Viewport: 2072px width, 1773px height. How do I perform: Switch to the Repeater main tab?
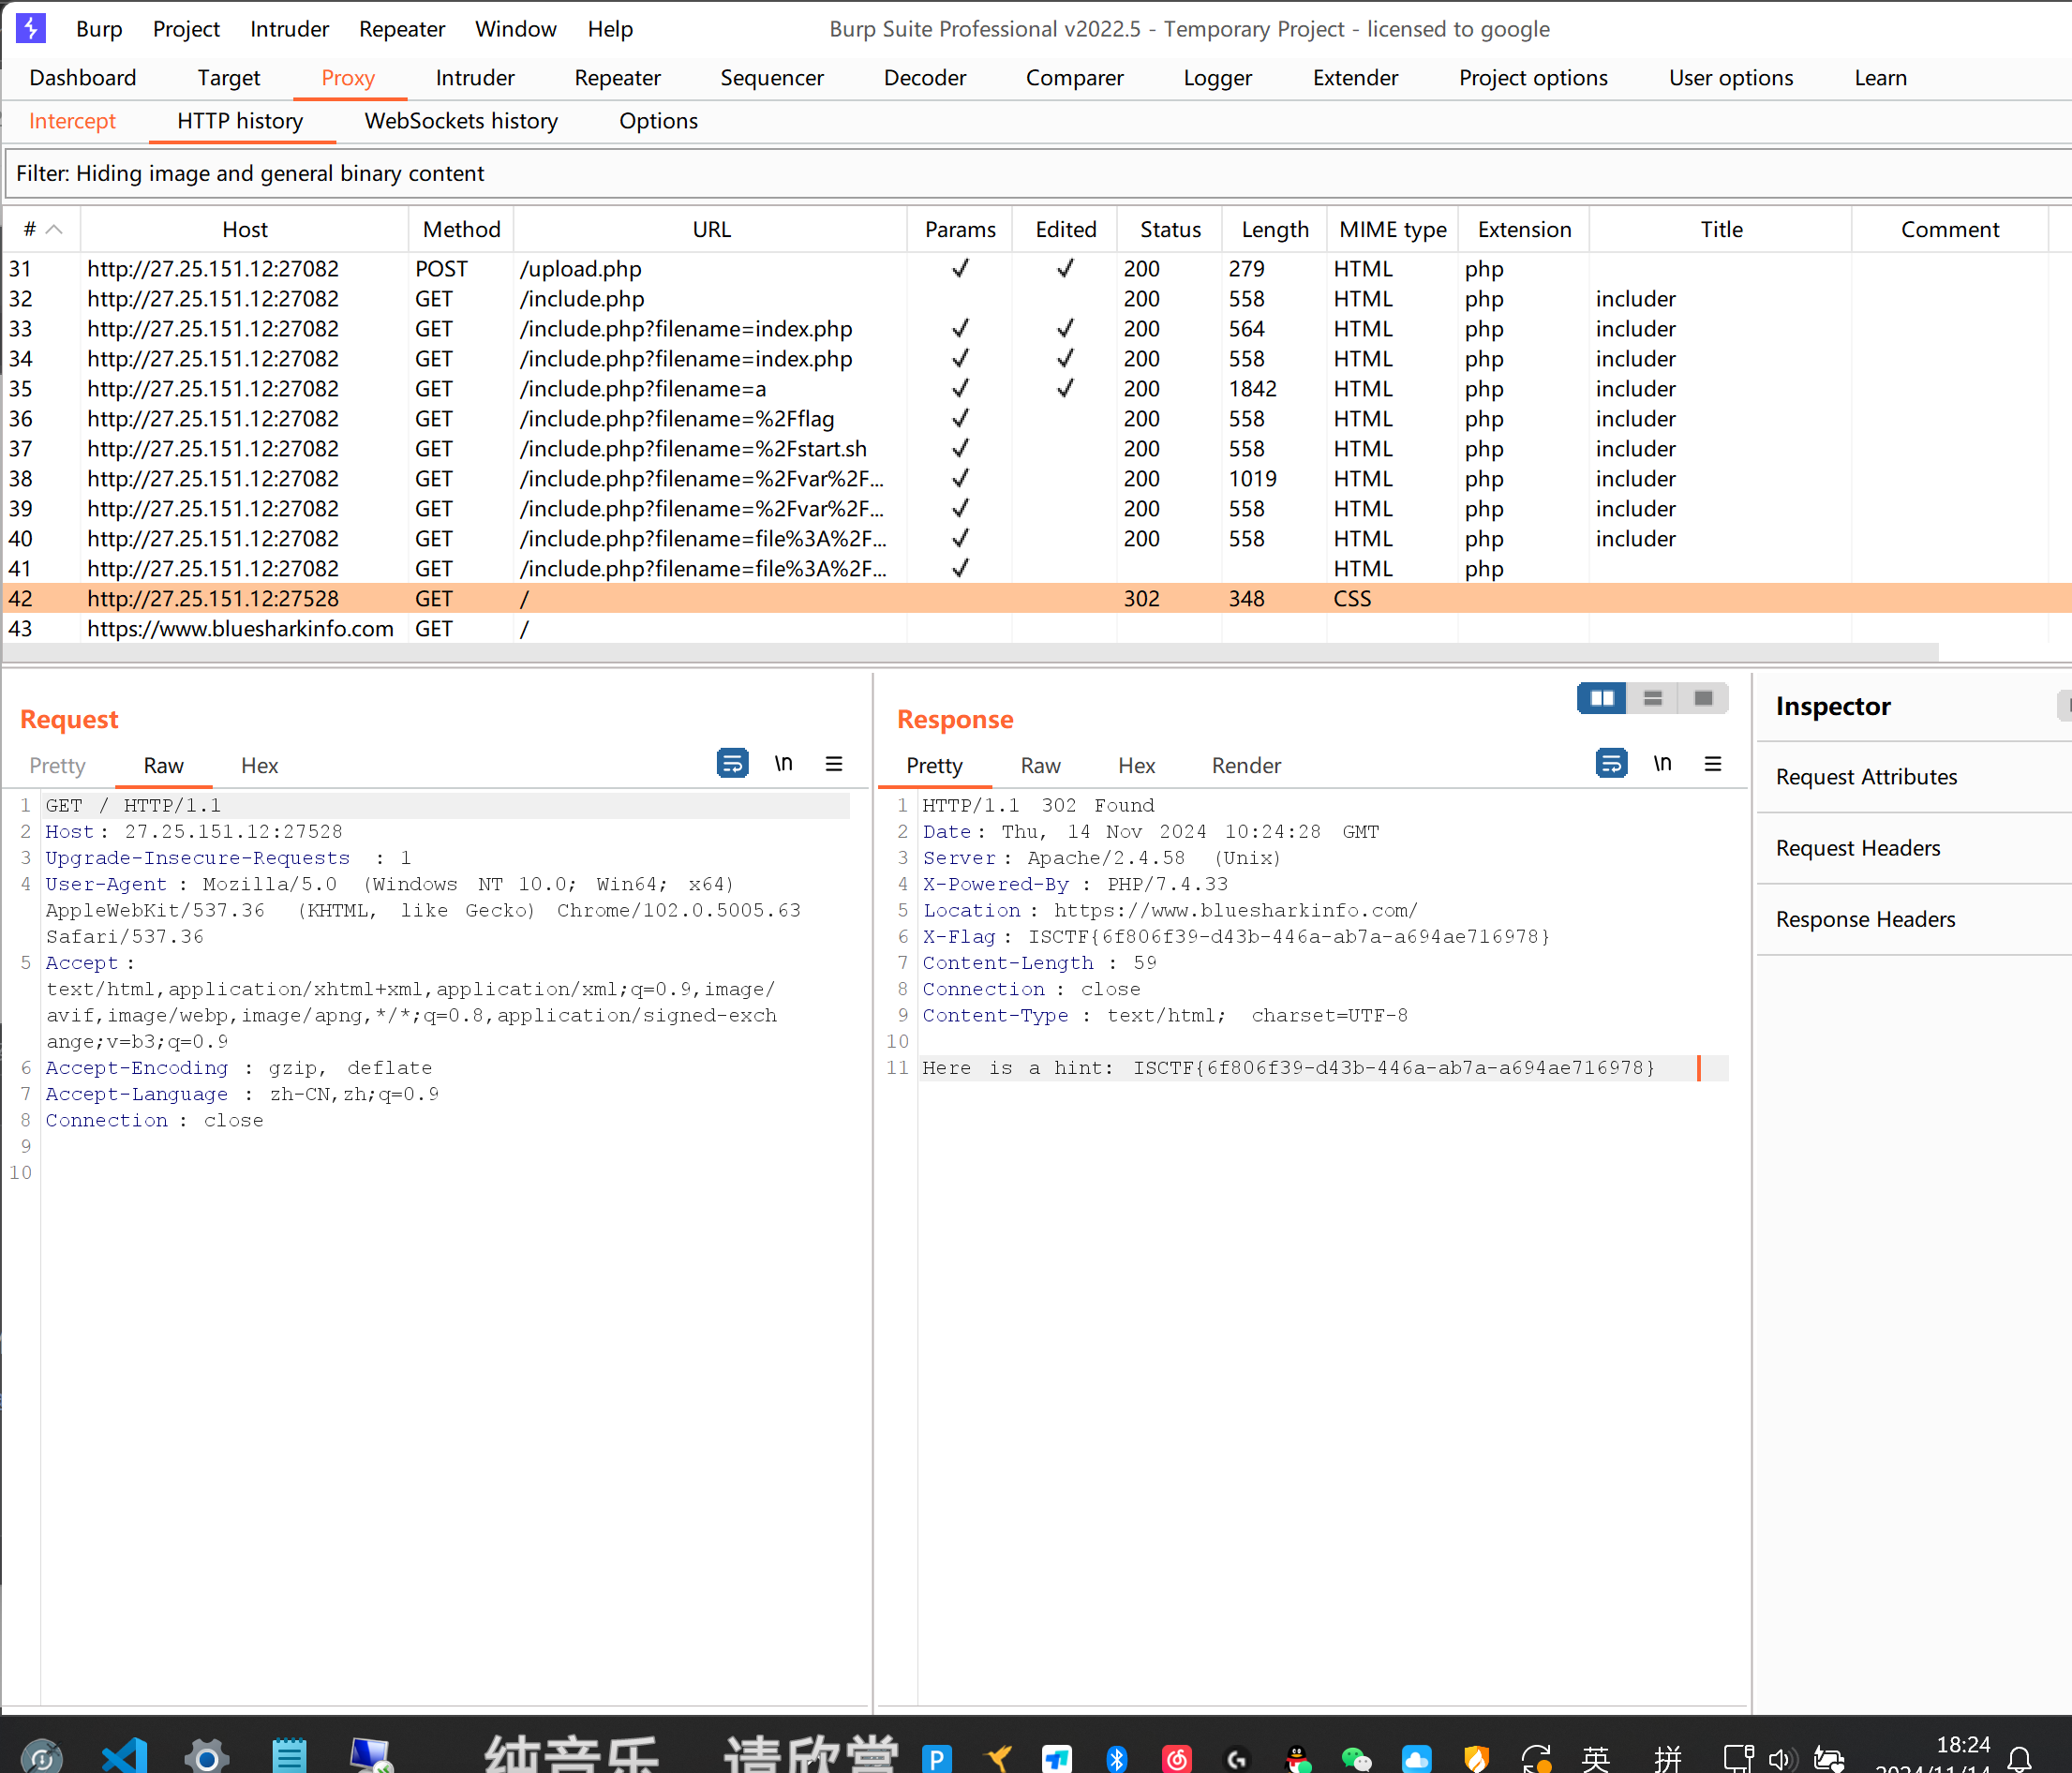[x=617, y=78]
